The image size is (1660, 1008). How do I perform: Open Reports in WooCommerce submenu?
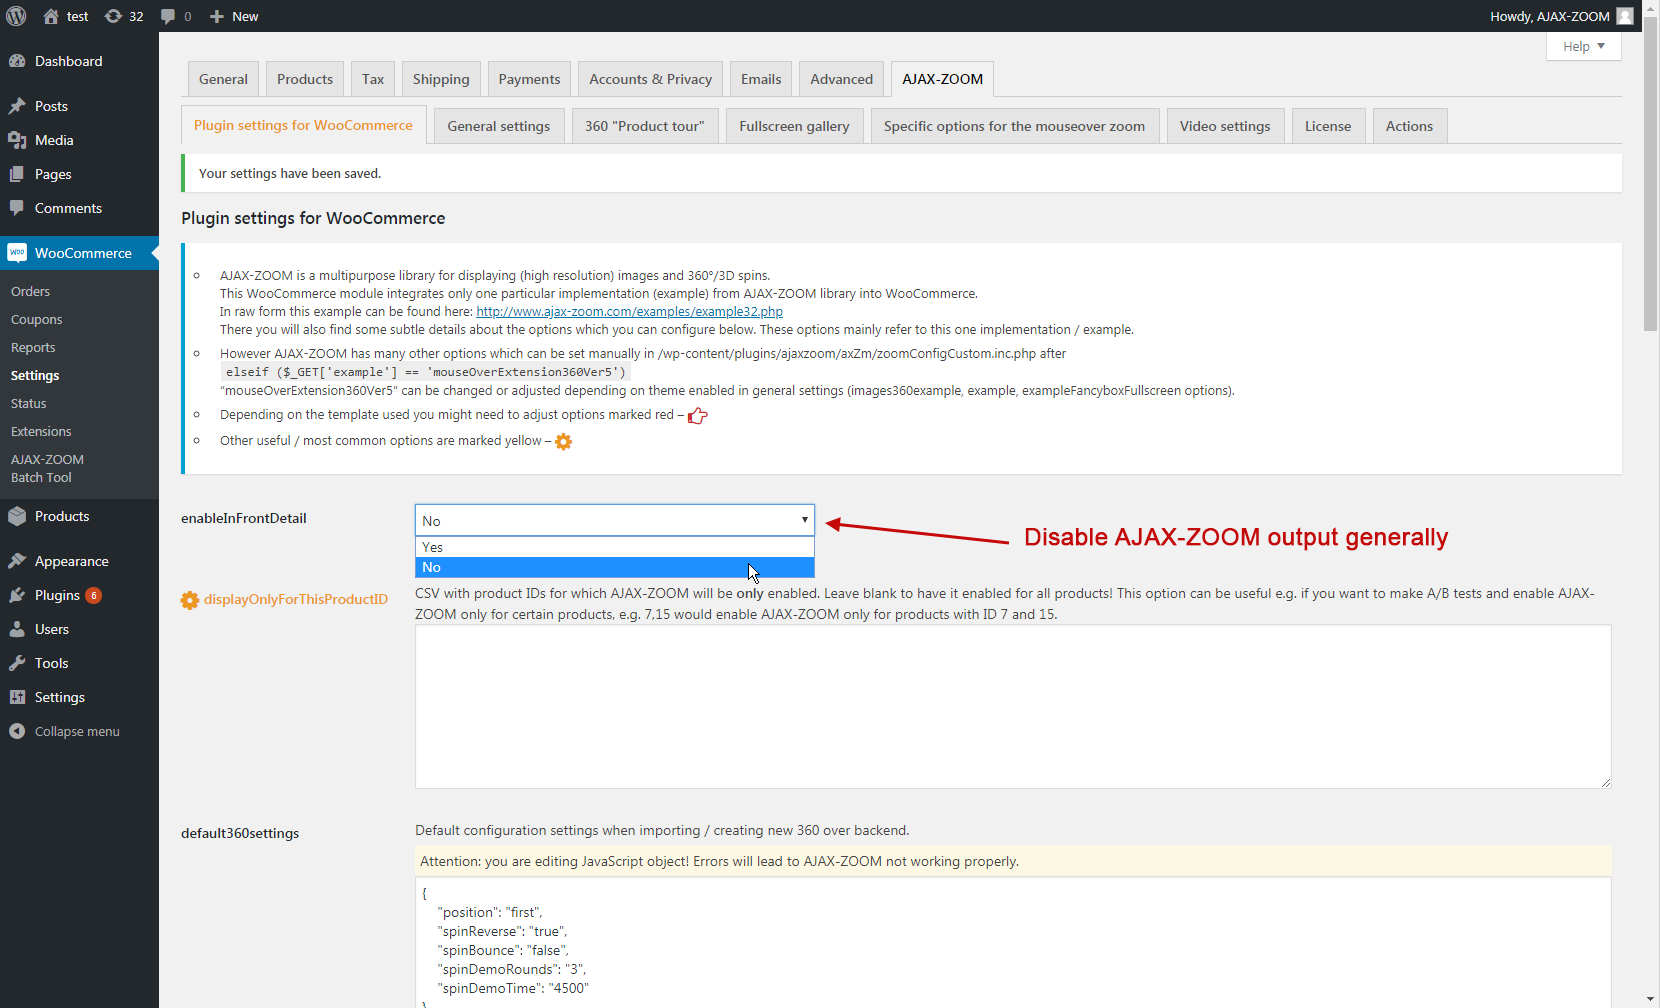pyautogui.click(x=33, y=347)
